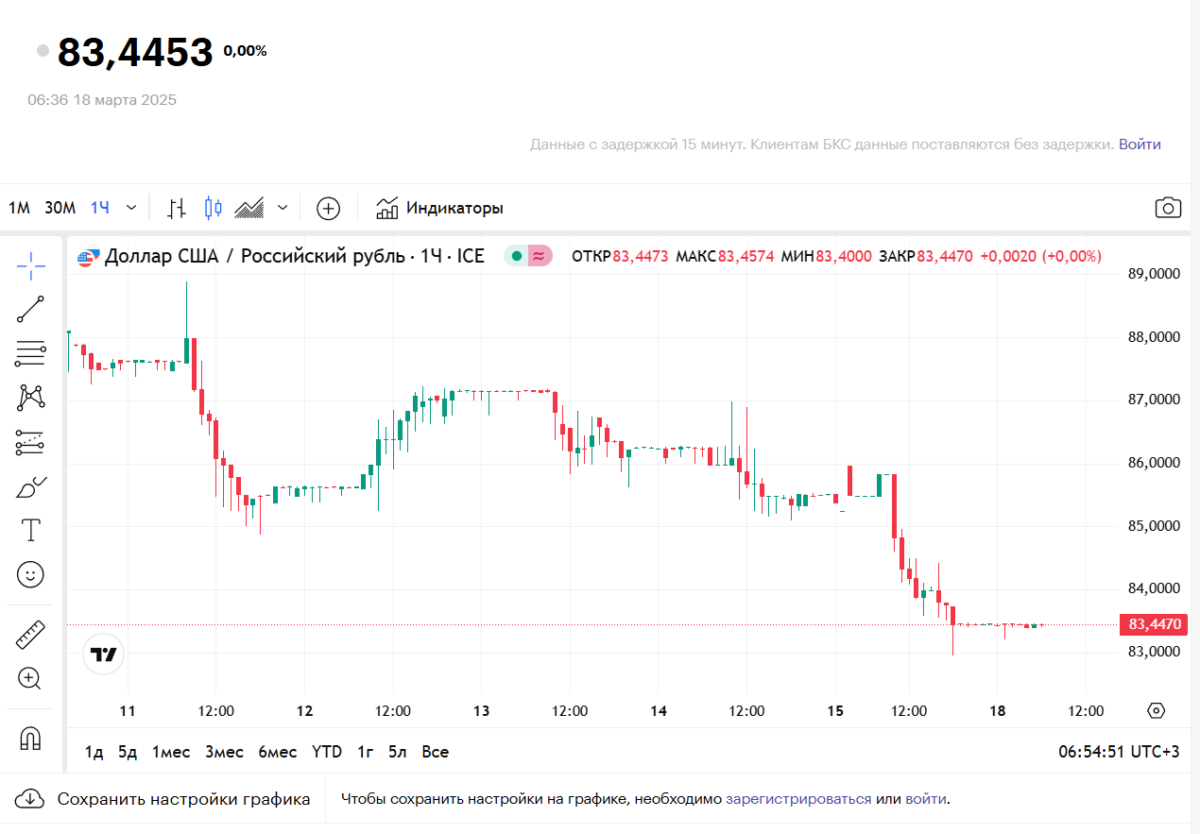The width and height of the screenshot is (1200, 834).
Task: Select the 1мес date range
Action: [x=170, y=752]
